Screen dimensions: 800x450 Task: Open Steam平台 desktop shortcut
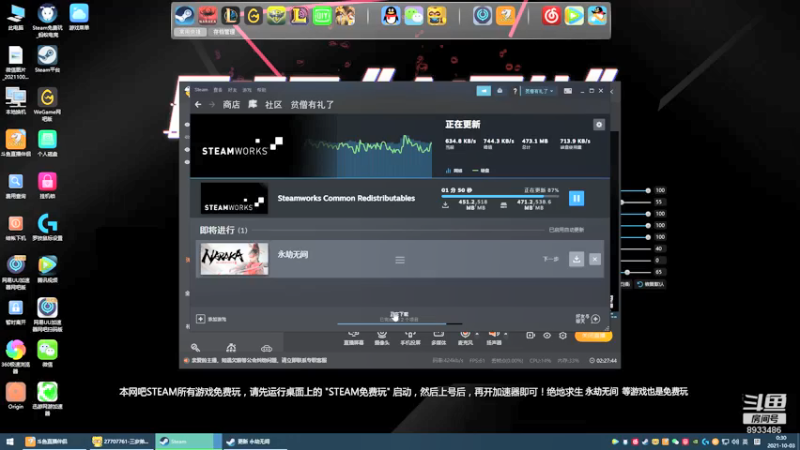[47, 59]
